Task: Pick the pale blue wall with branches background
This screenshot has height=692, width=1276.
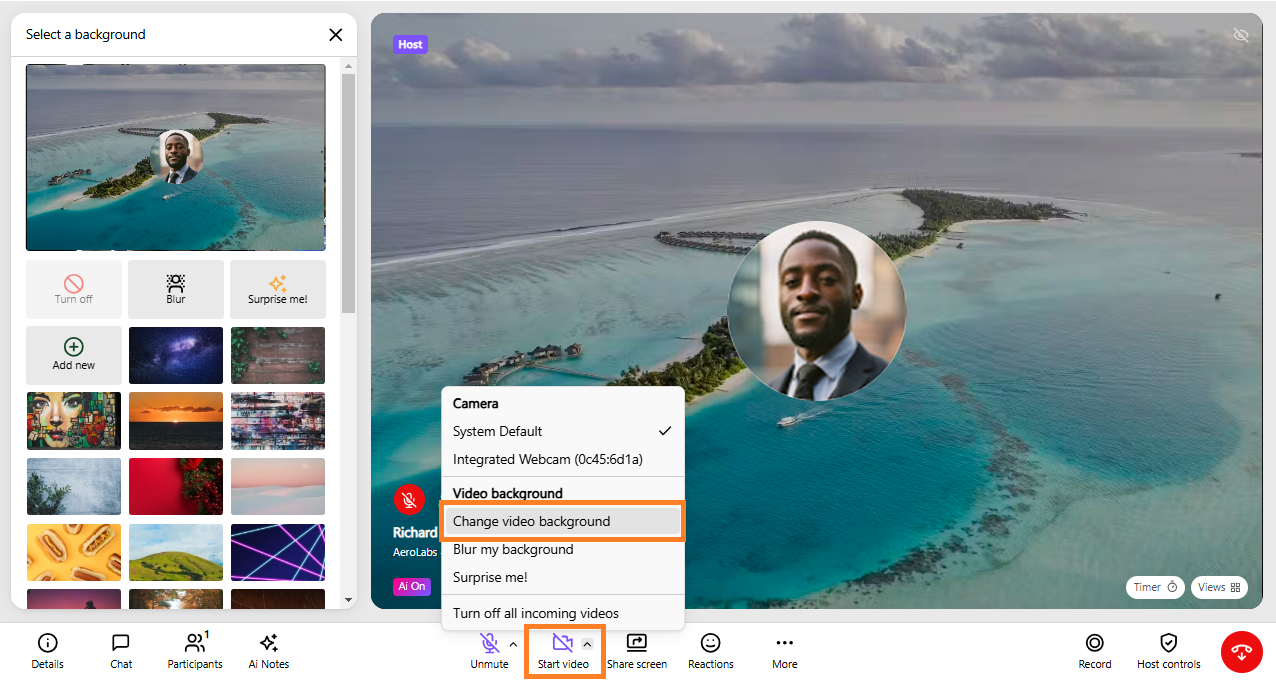Action: point(74,487)
